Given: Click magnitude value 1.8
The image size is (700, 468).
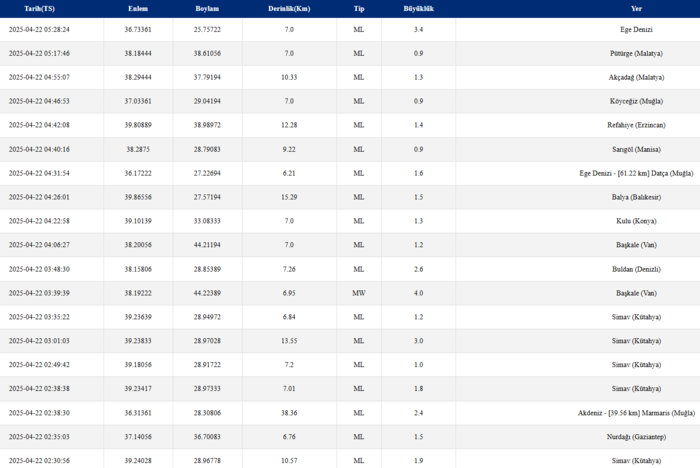Looking at the screenshot, I should tap(418, 389).
